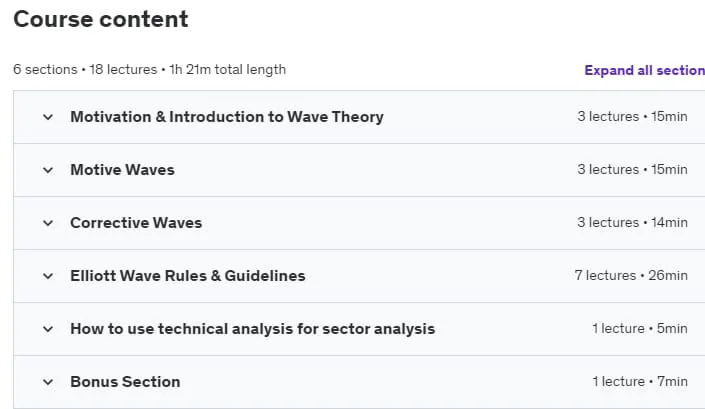Select the Bonus Section heading
The height and width of the screenshot is (409, 705).
(125, 382)
